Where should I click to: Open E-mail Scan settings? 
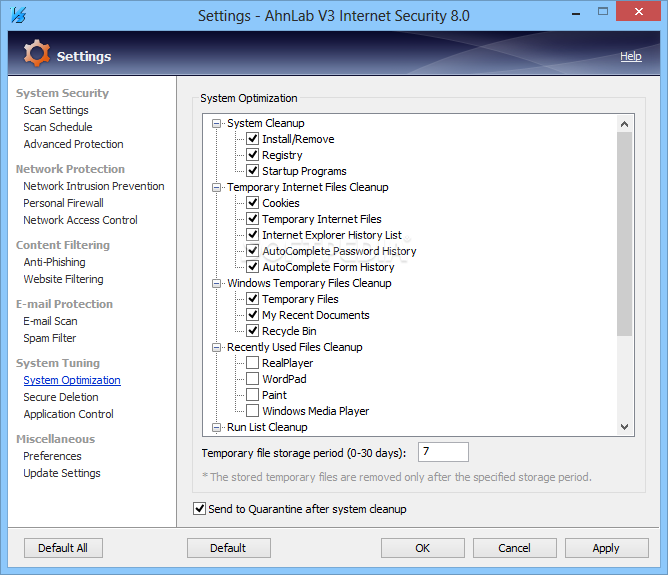50,321
